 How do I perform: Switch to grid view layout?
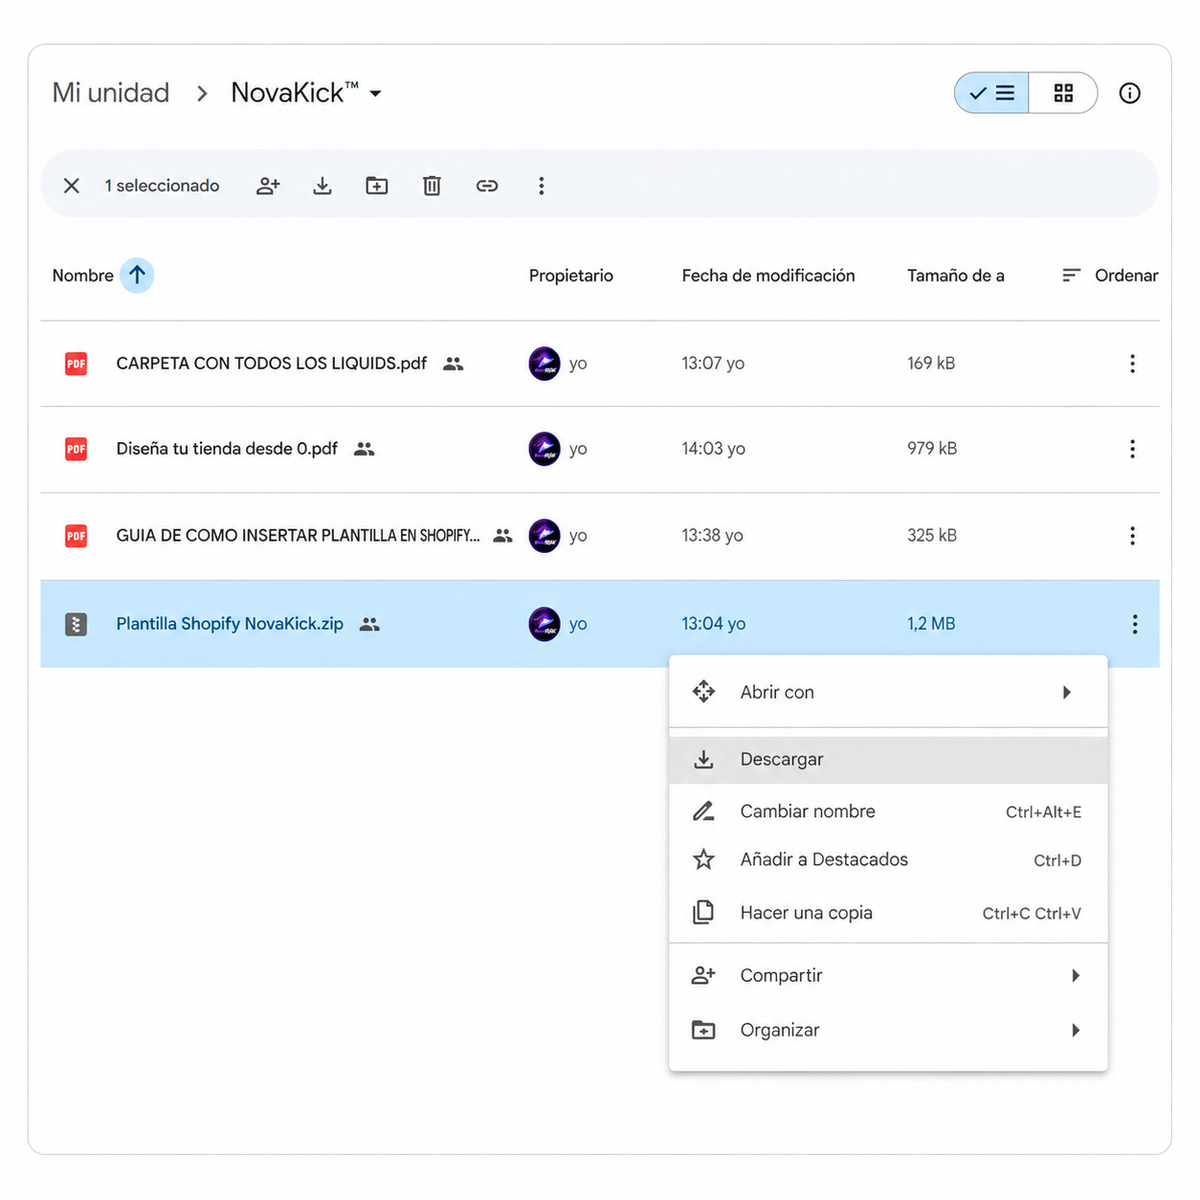pos(1063,93)
